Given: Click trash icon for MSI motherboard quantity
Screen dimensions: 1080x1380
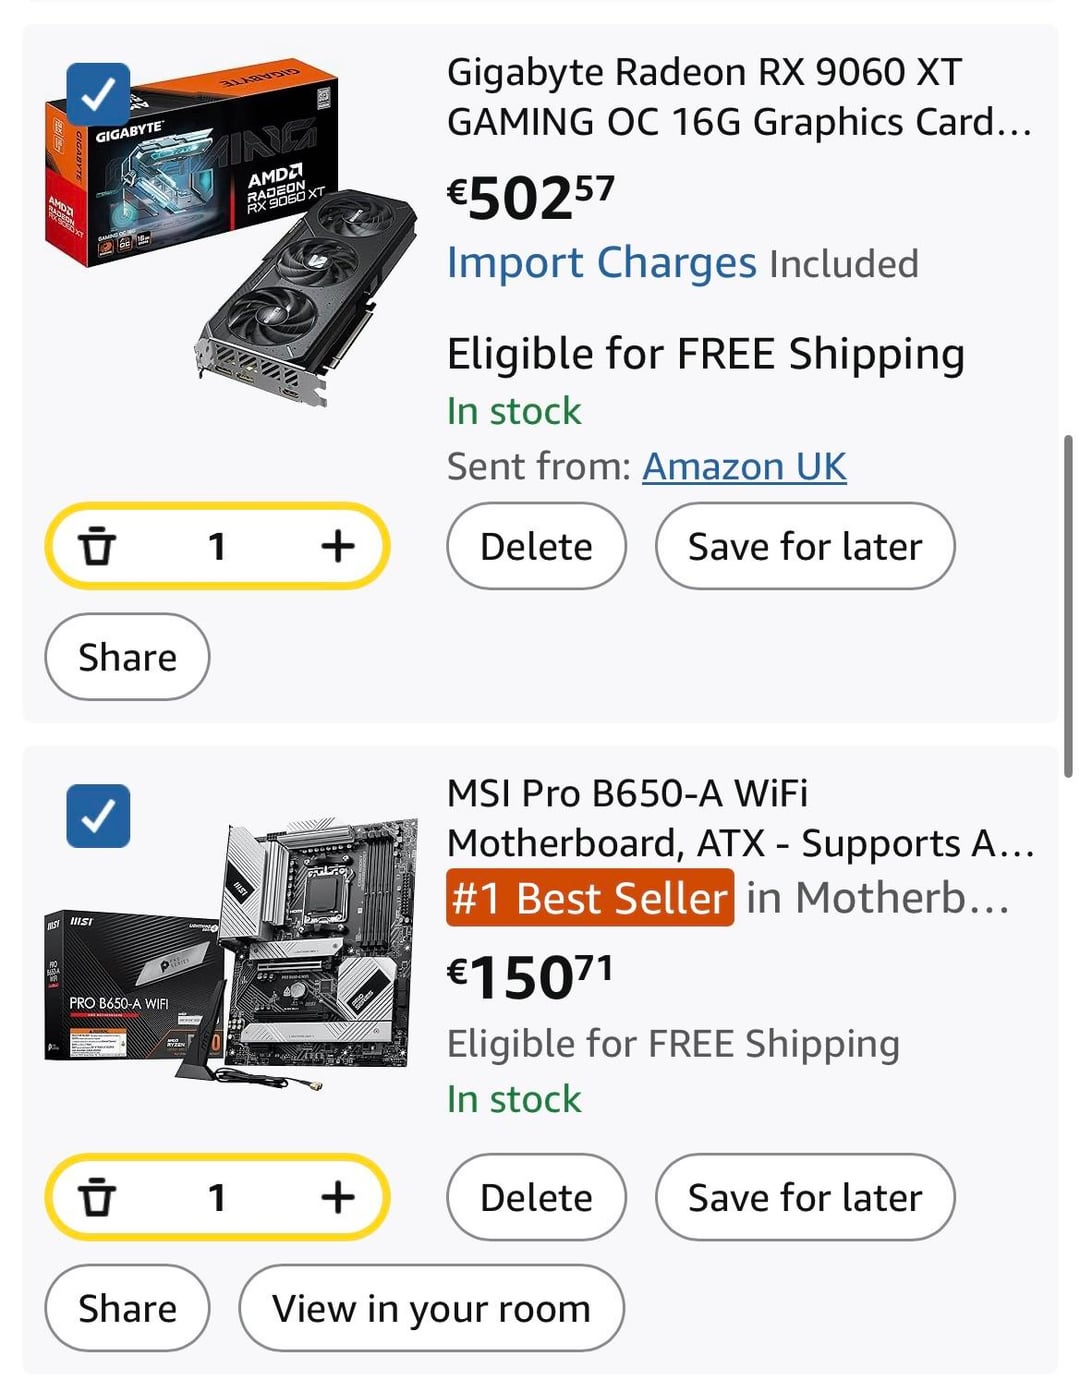Looking at the screenshot, I should 97,1197.
